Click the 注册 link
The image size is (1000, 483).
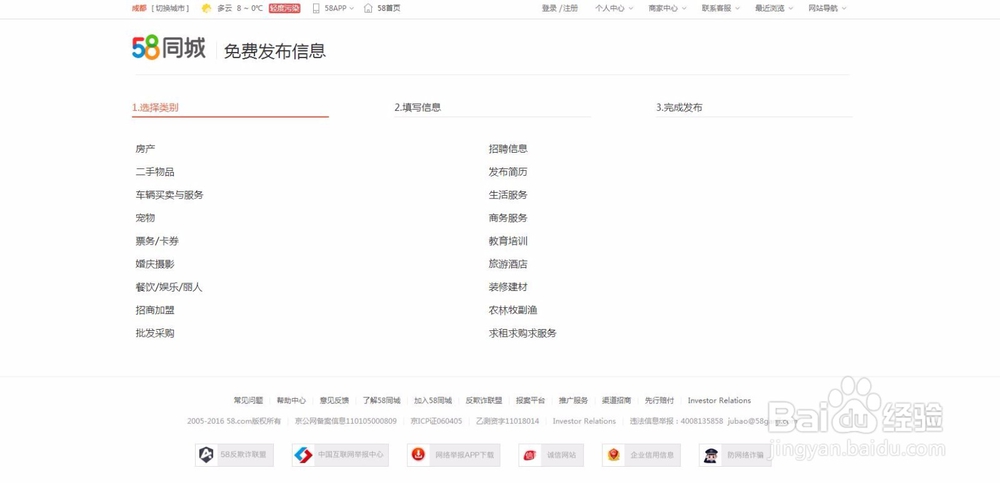click(x=570, y=8)
